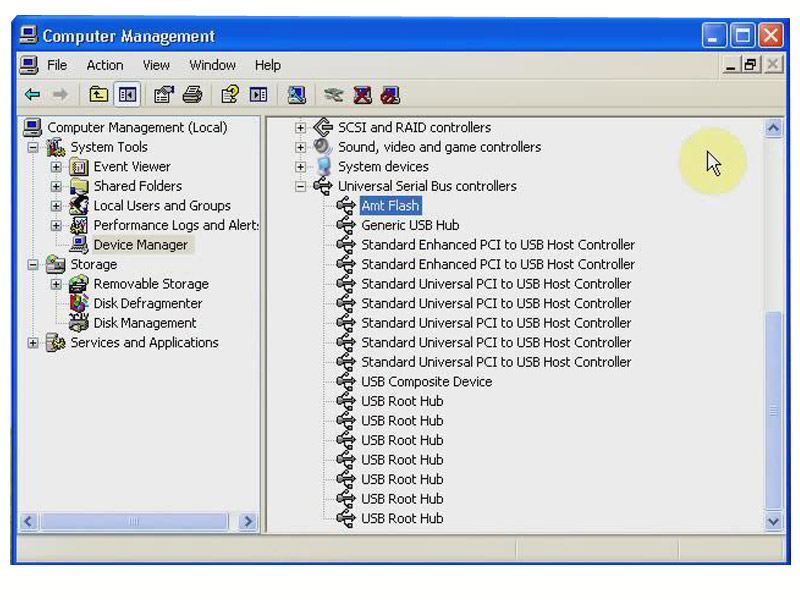Screen dimensions: 800x600
Task: Open the Properties toolbar icon
Action: click(164, 95)
